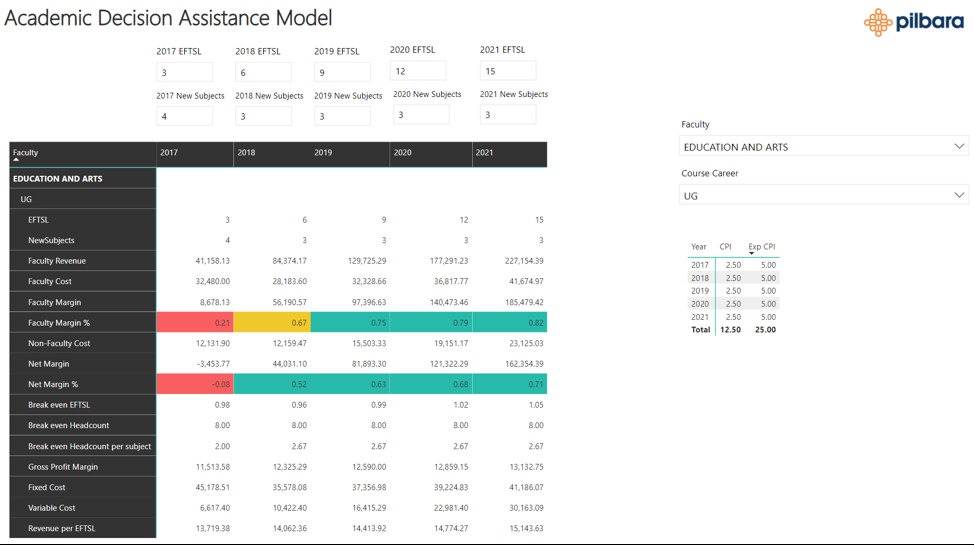Screen dimensions: 974x545
Task: Select the NewSubjects row header
Action: [83, 240]
